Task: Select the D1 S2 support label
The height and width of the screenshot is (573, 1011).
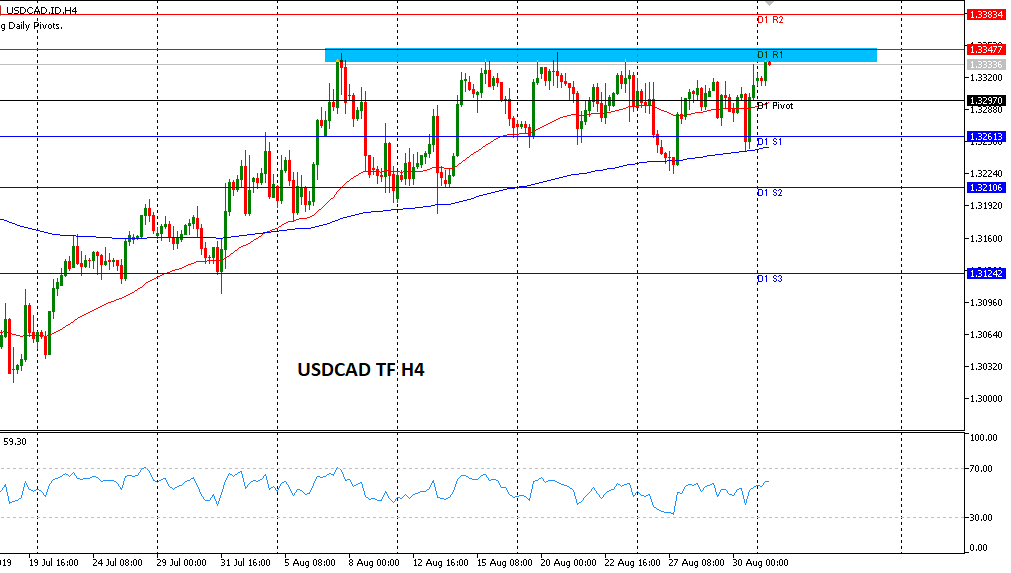Action: [769, 192]
